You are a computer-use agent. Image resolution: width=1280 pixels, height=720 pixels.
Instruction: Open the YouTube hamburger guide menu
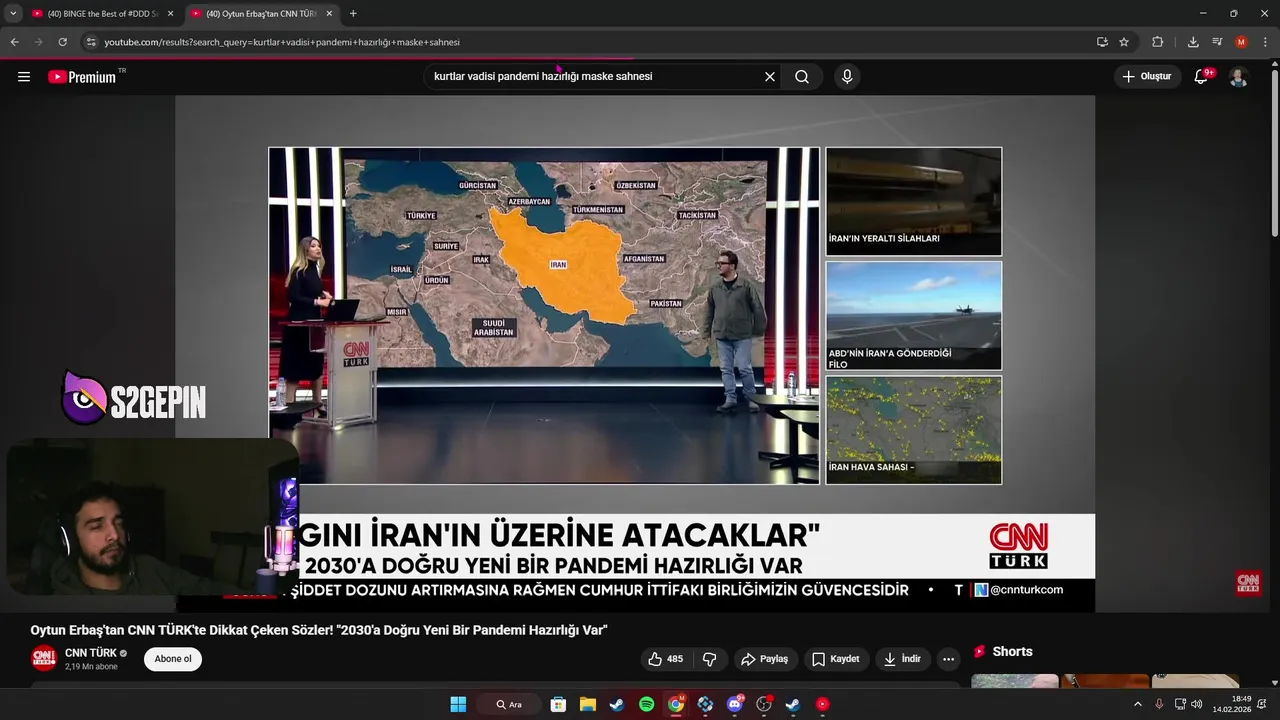point(24,77)
